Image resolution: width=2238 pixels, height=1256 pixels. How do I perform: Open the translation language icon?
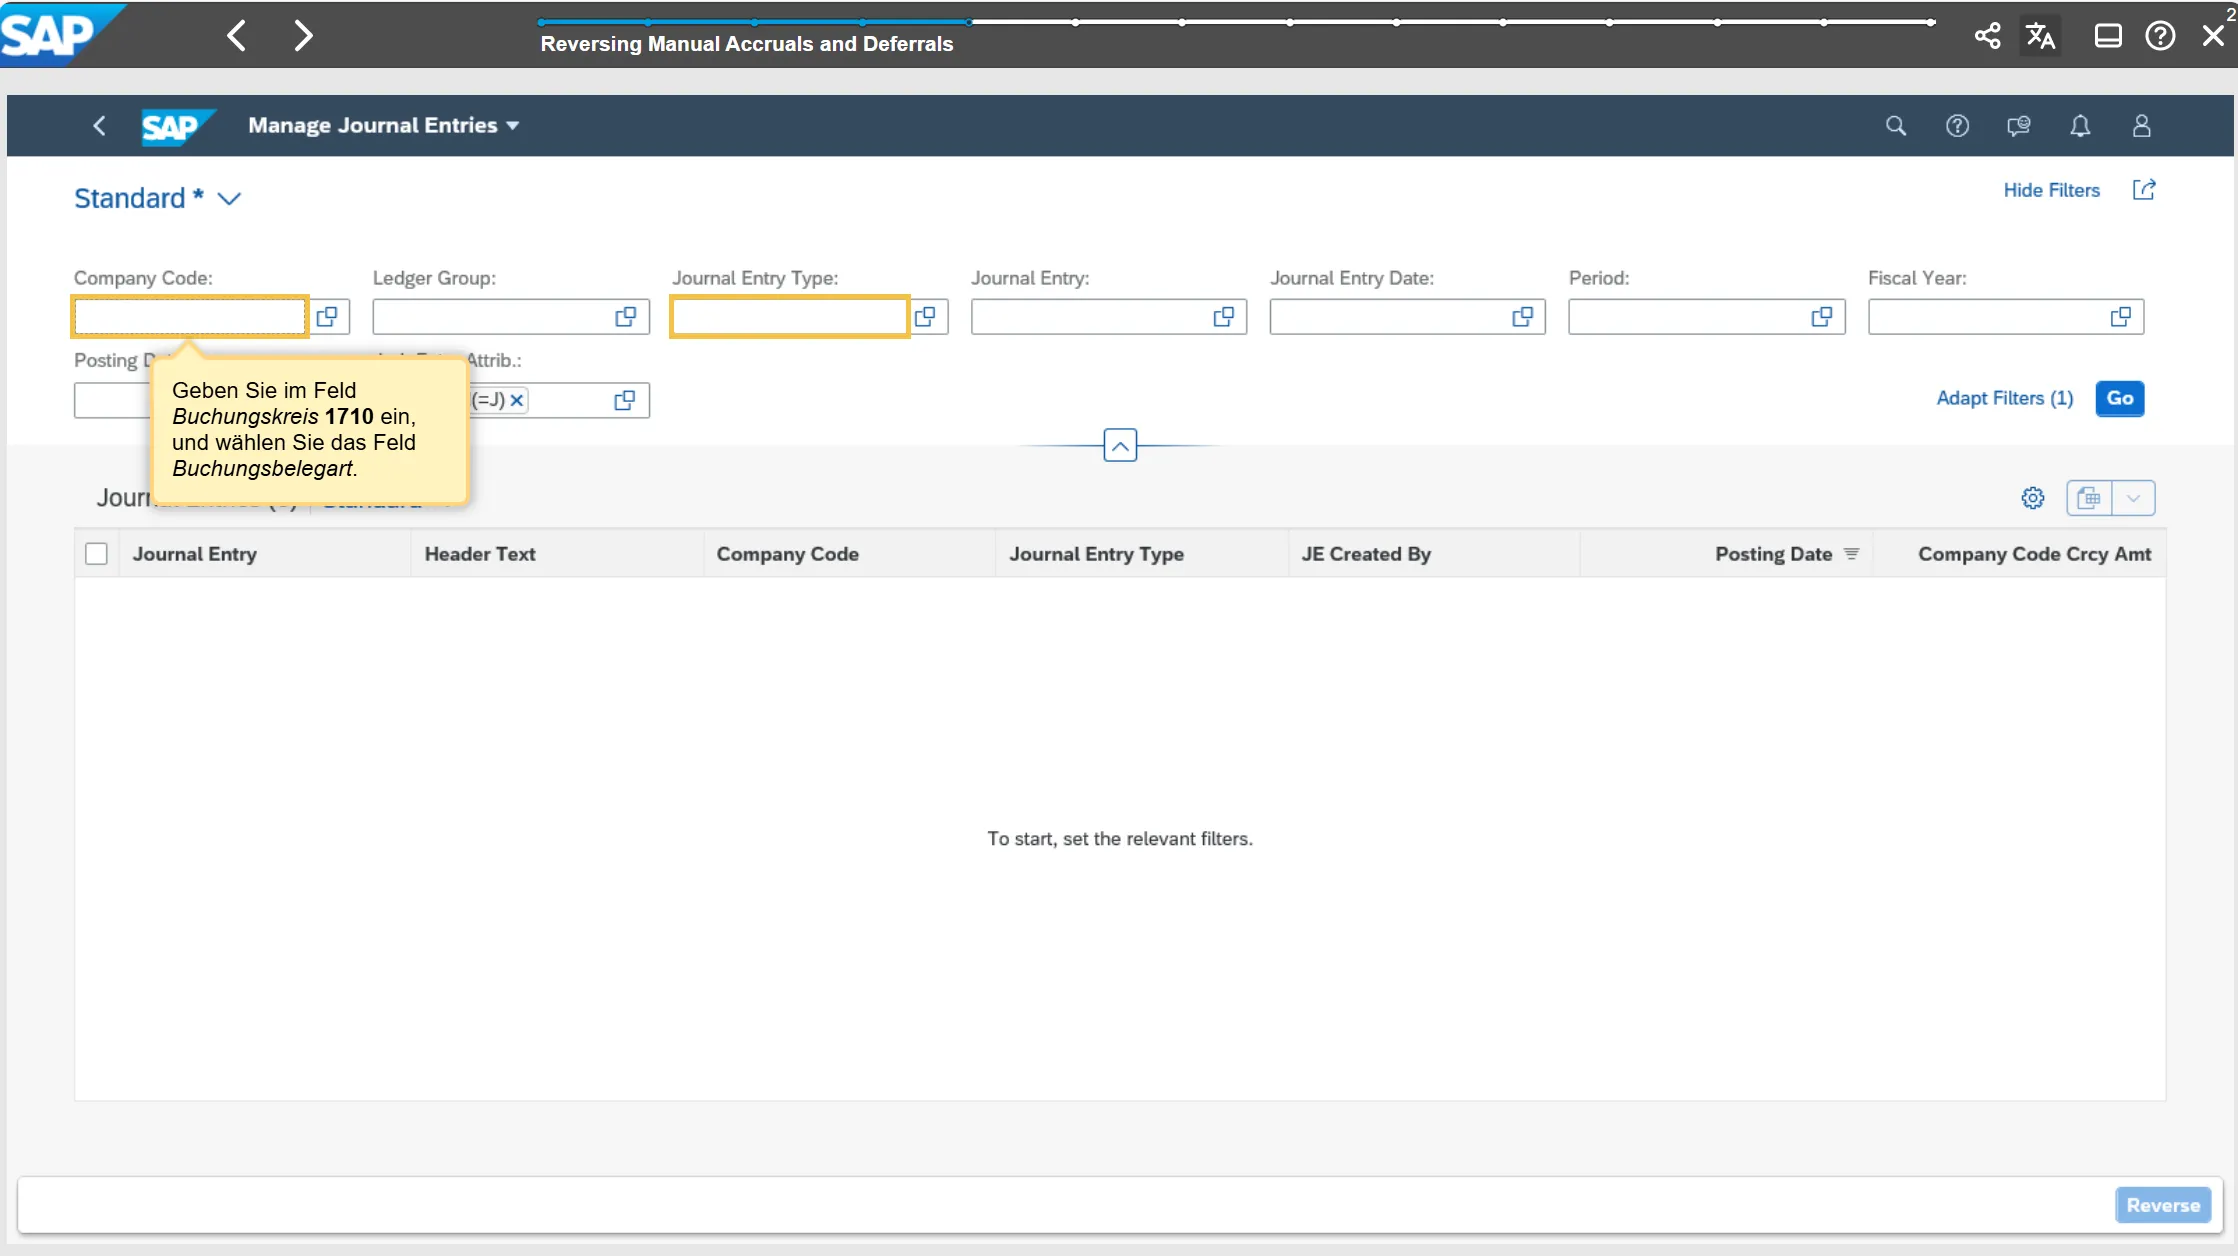[x=2040, y=36]
